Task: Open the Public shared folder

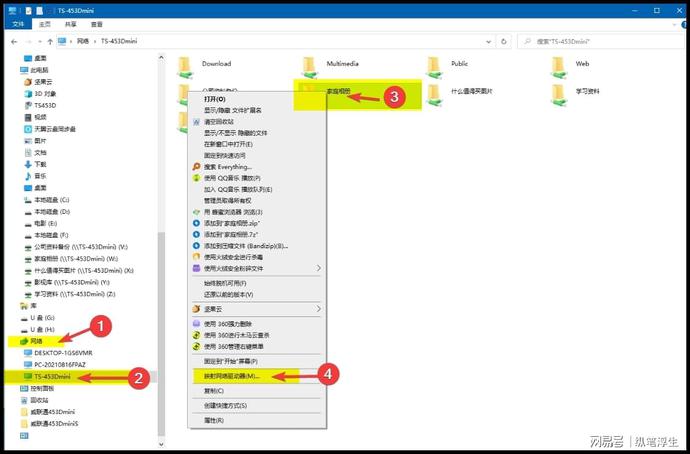Action: click(448, 66)
